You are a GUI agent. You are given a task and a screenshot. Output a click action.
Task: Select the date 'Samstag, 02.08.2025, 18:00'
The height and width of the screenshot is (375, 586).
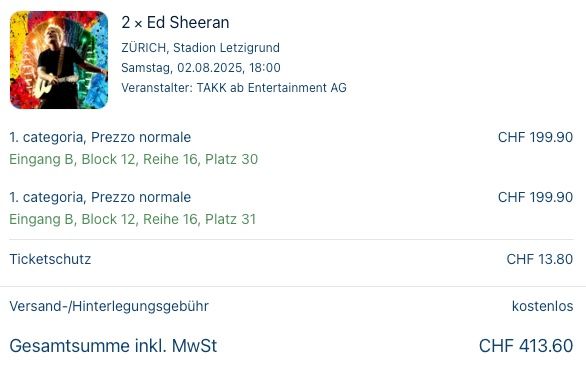pos(201,68)
